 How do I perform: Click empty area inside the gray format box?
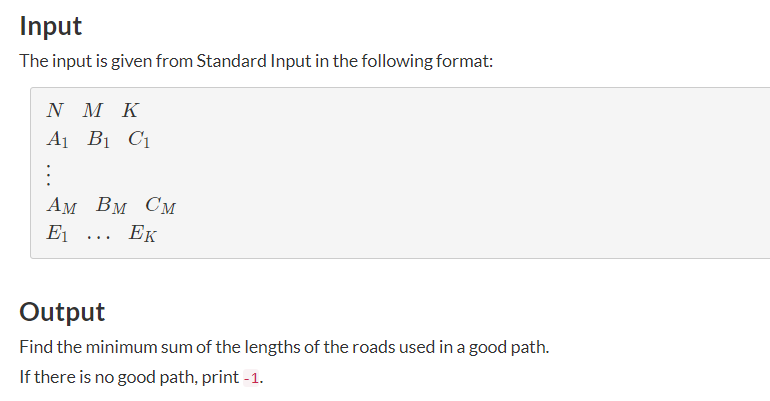tap(442, 172)
